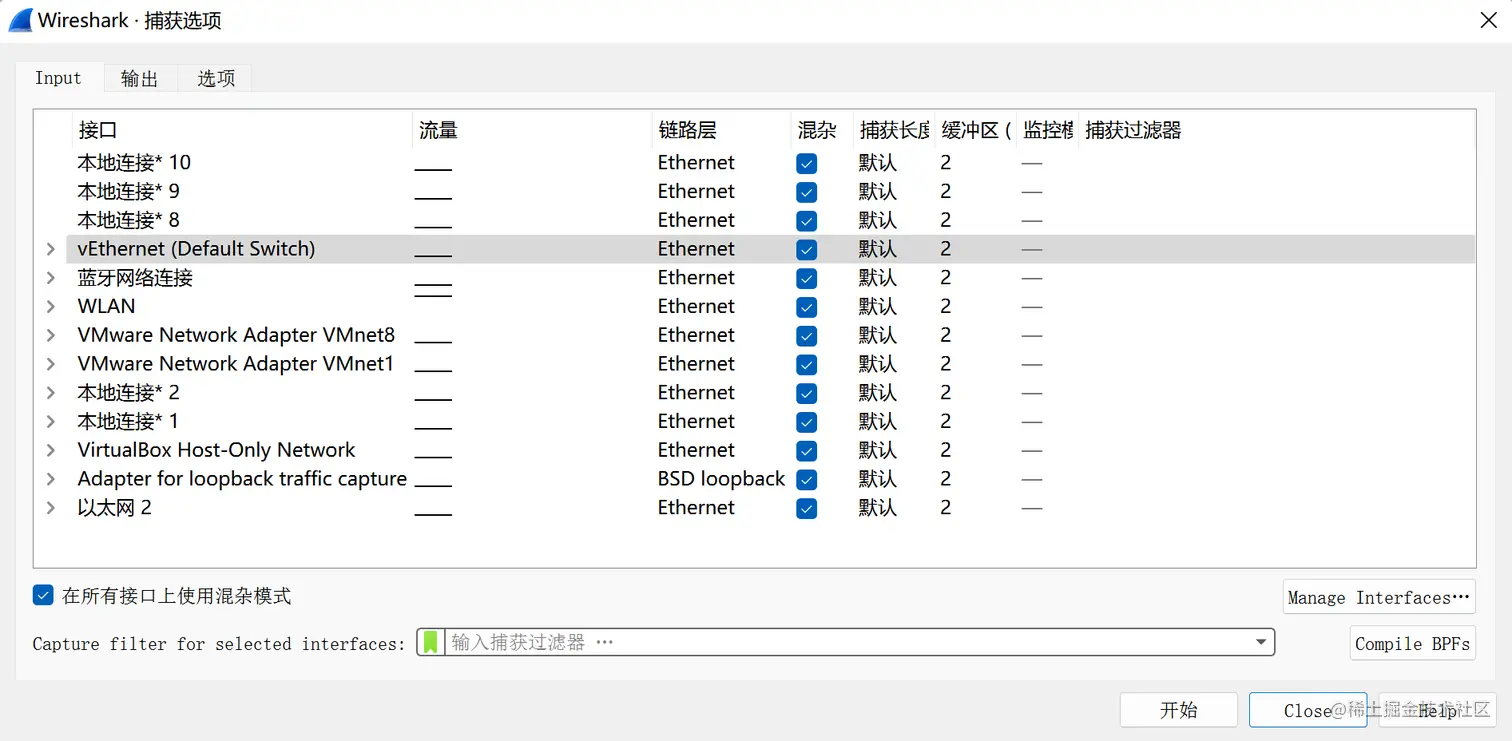The width and height of the screenshot is (1512, 741).
Task: Focus the 输入捕获过滤器 input field
Action: [846, 642]
